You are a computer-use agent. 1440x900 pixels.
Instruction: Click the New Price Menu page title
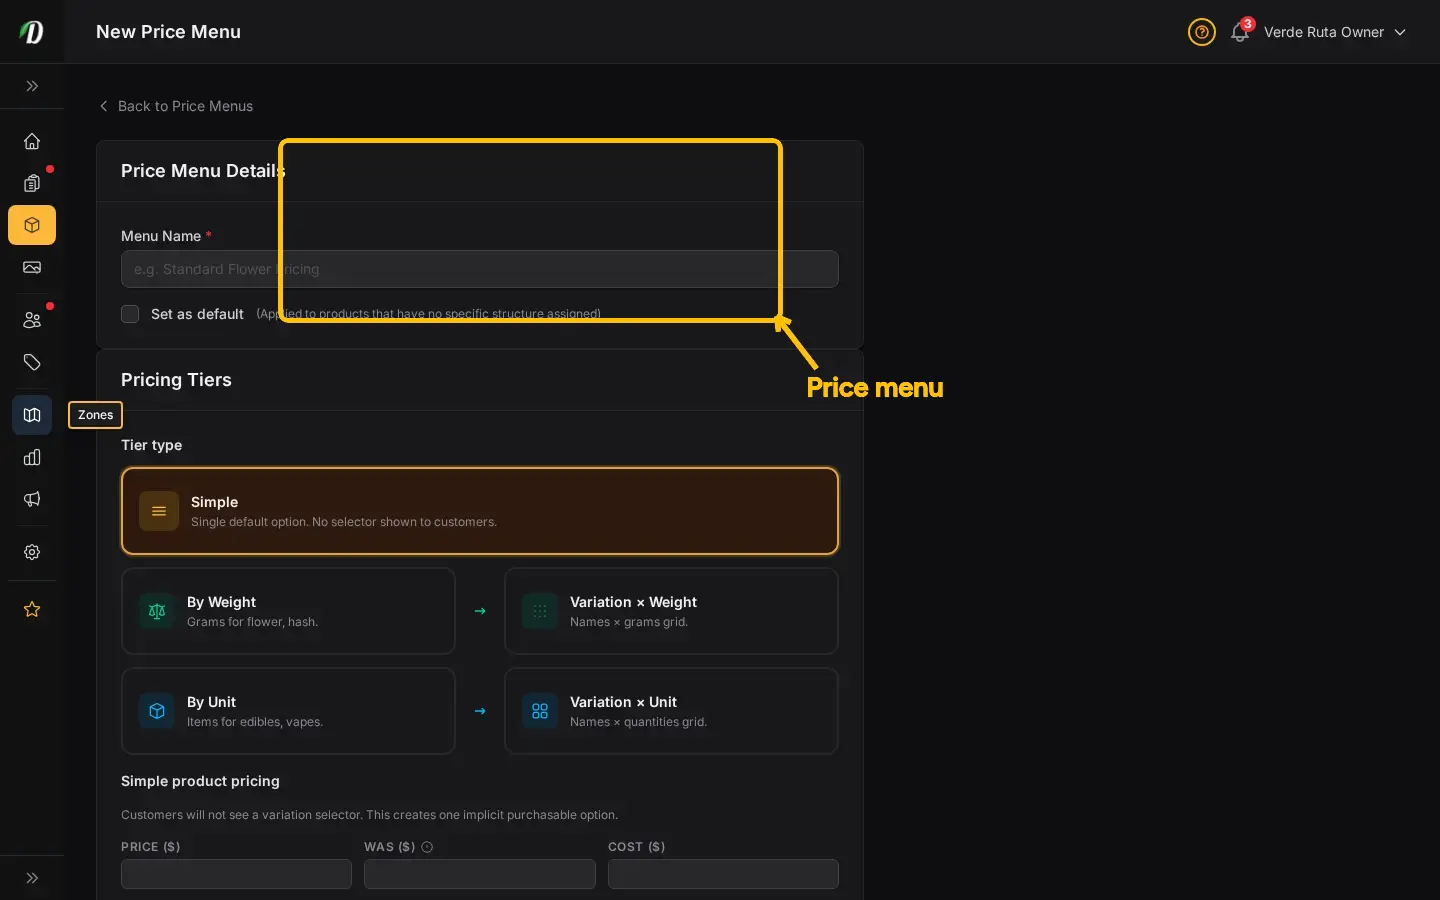[168, 32]
